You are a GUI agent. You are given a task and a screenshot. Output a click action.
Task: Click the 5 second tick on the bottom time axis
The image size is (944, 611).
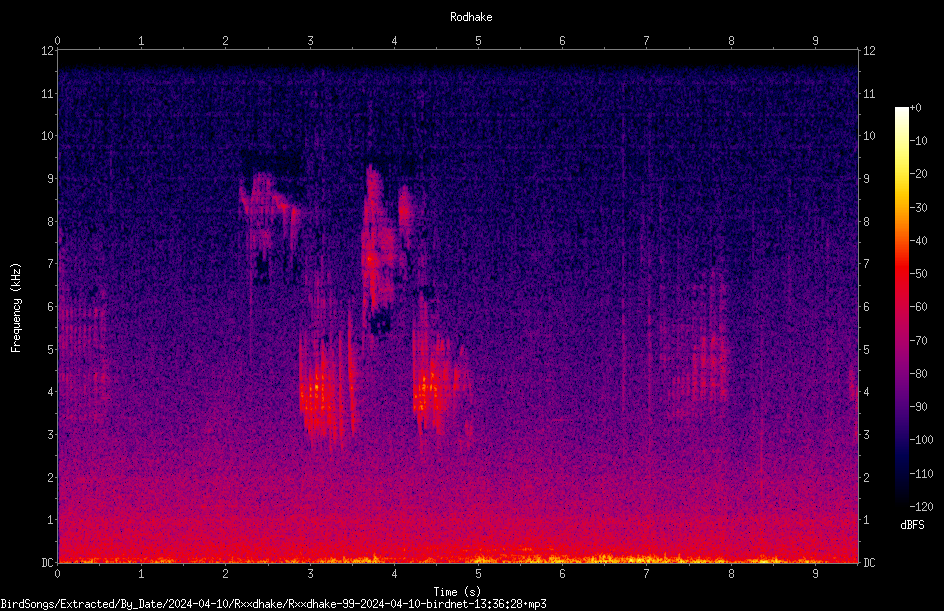(x=478, y=574)
